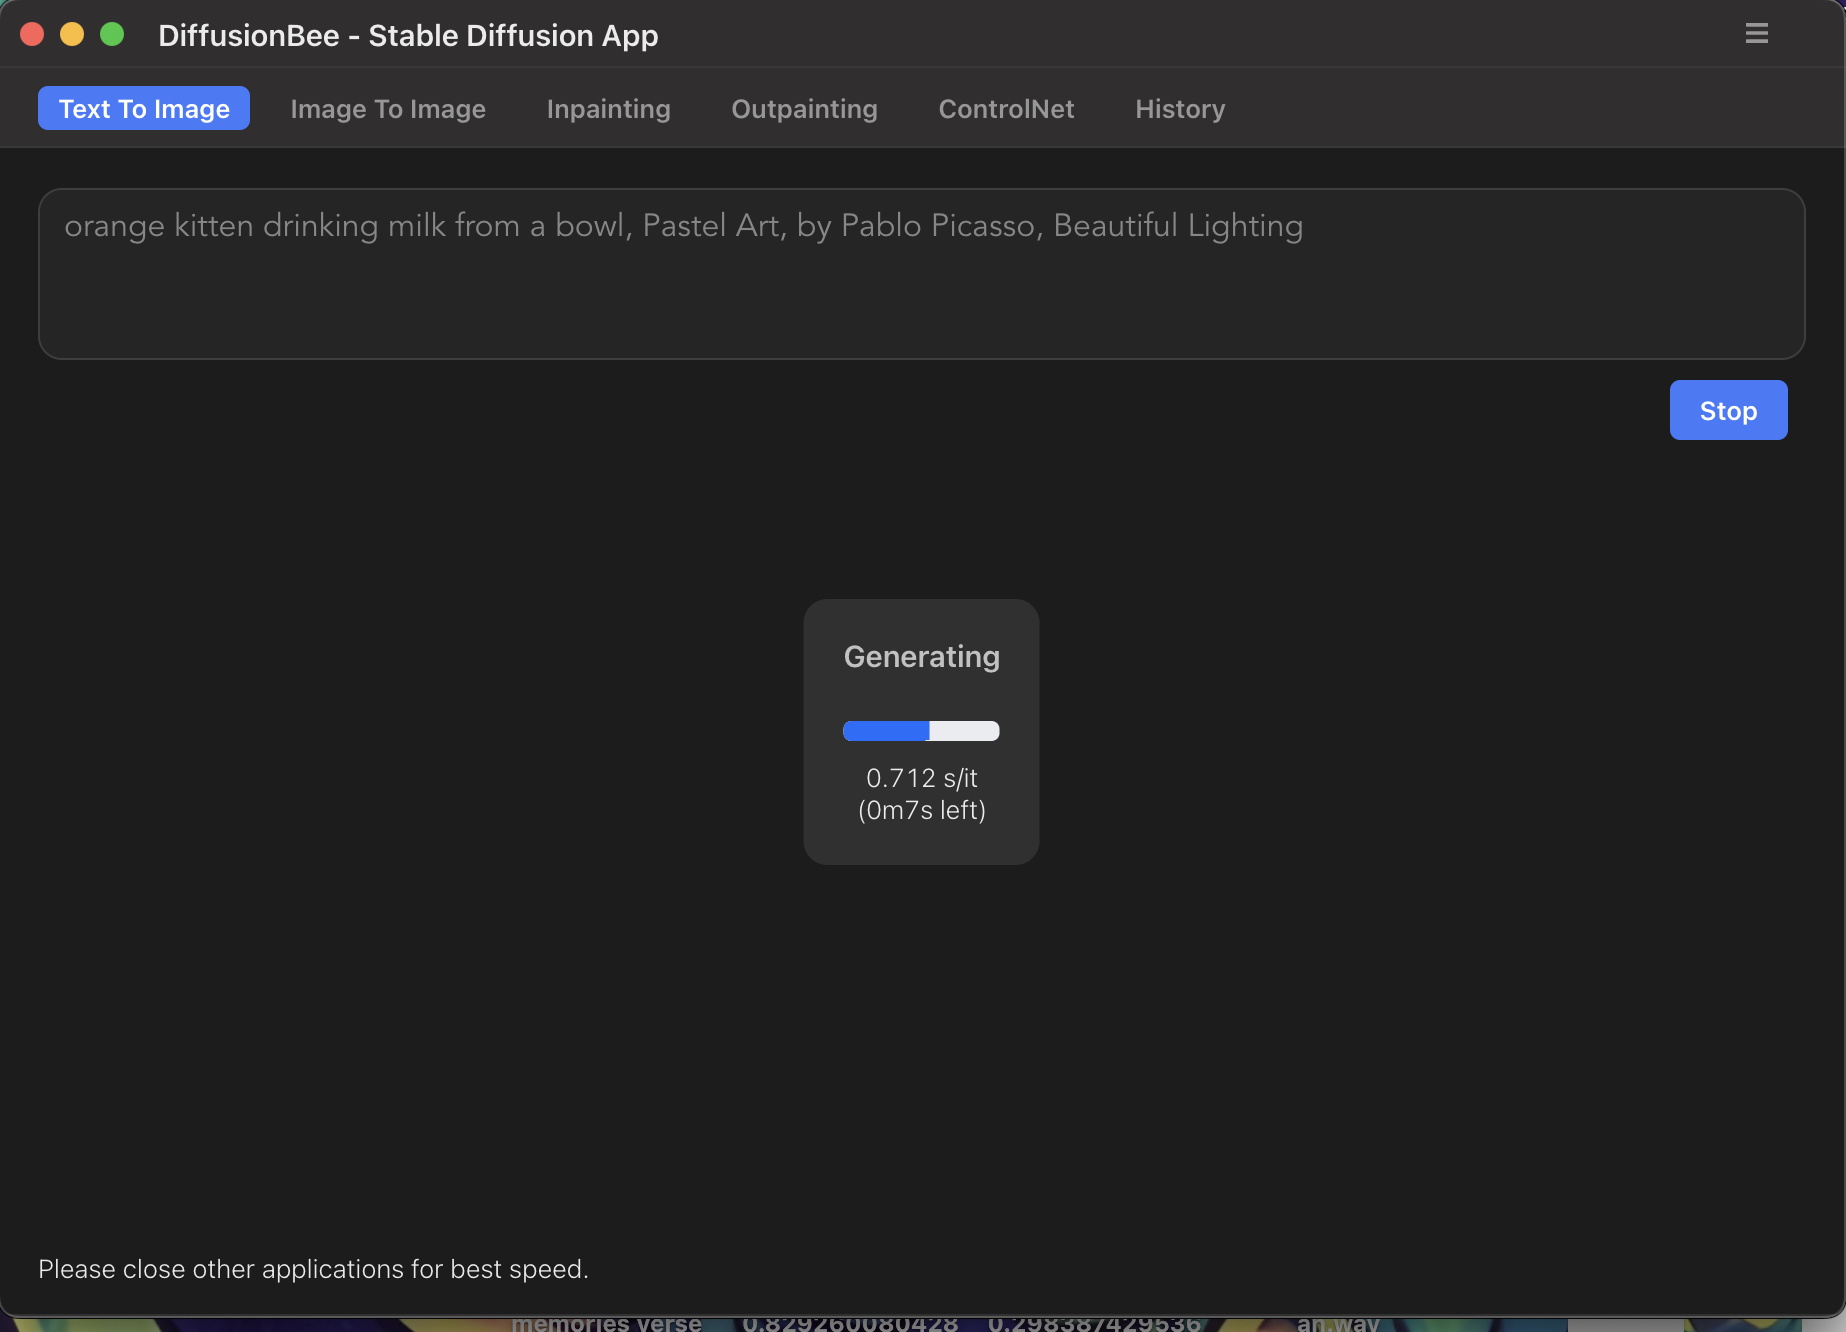Click the Generating heading in the status card
Screen dimensions: 1846x1332
pyautogui.click(x=921, y=657)
